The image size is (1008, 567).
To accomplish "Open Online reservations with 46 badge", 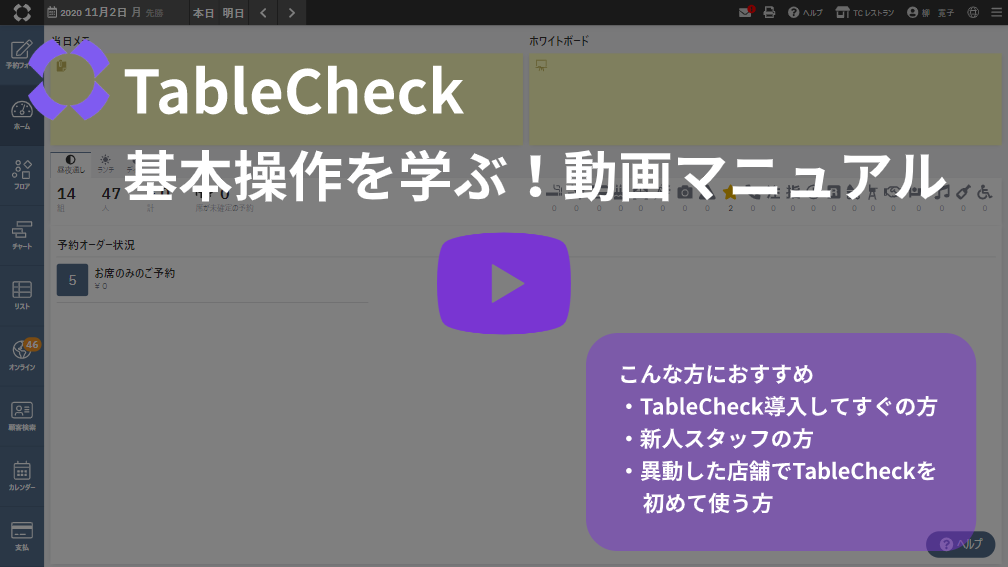I will coord(21,355).
